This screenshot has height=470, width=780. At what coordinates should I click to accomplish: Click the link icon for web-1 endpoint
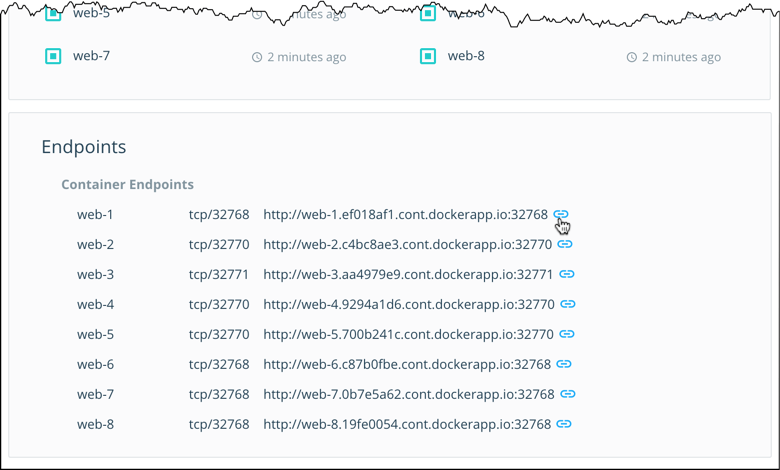560,214
